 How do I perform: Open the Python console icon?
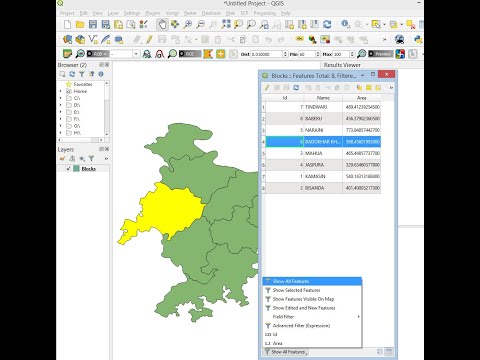coord(418,40)
